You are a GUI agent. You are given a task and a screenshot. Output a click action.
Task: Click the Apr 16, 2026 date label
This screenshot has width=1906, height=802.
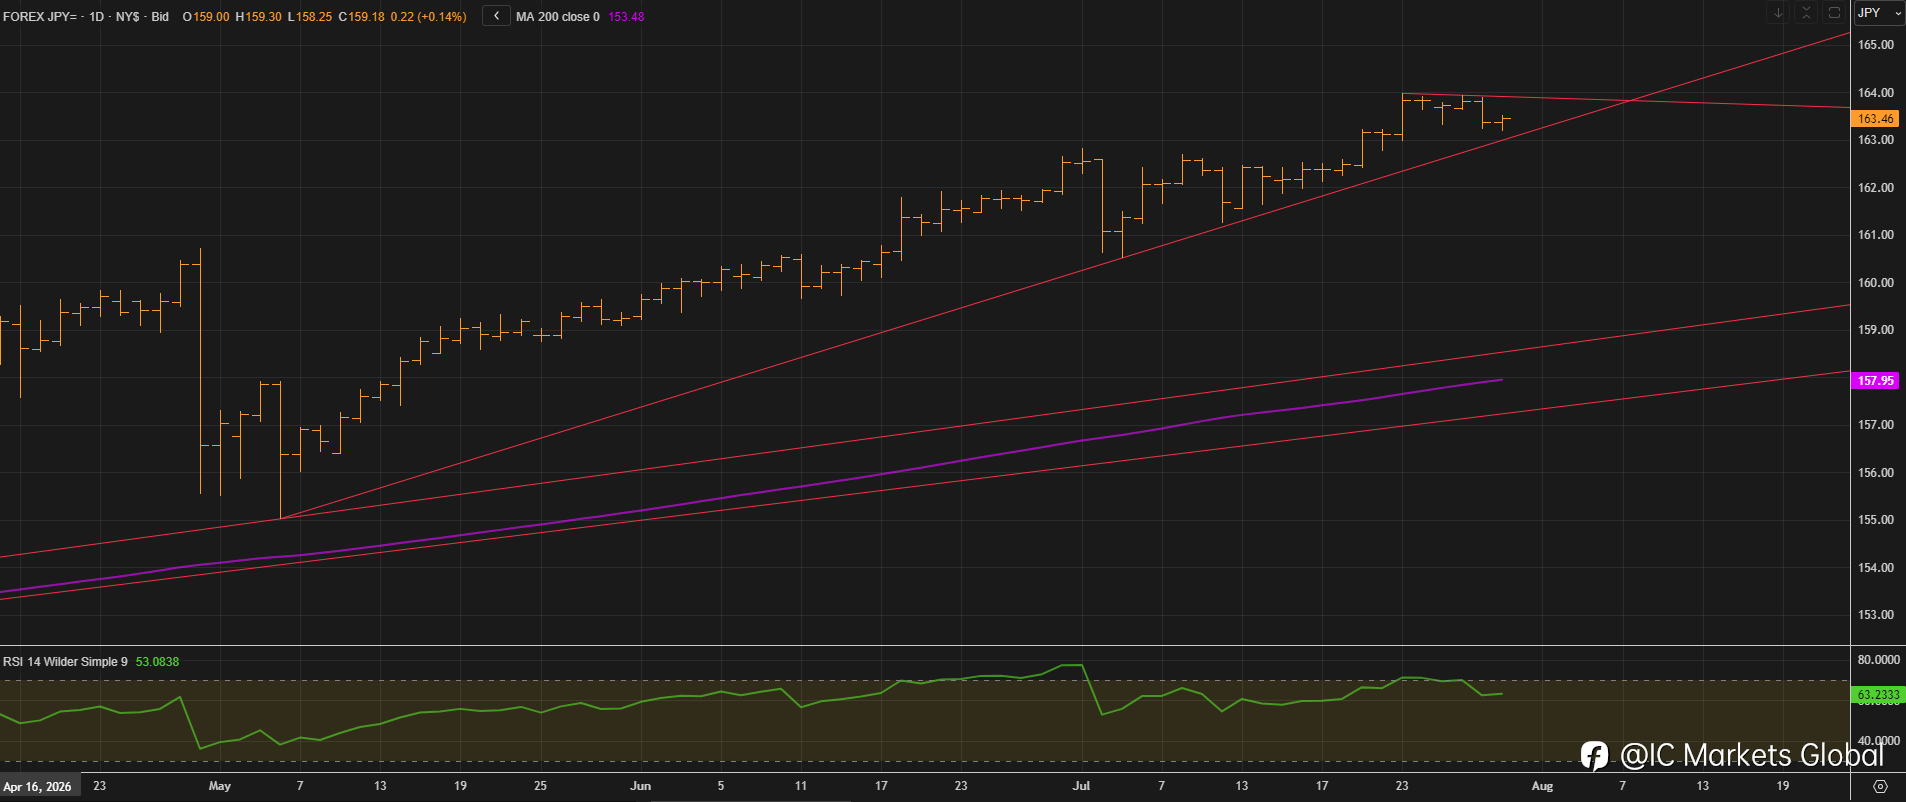point(38,787)
